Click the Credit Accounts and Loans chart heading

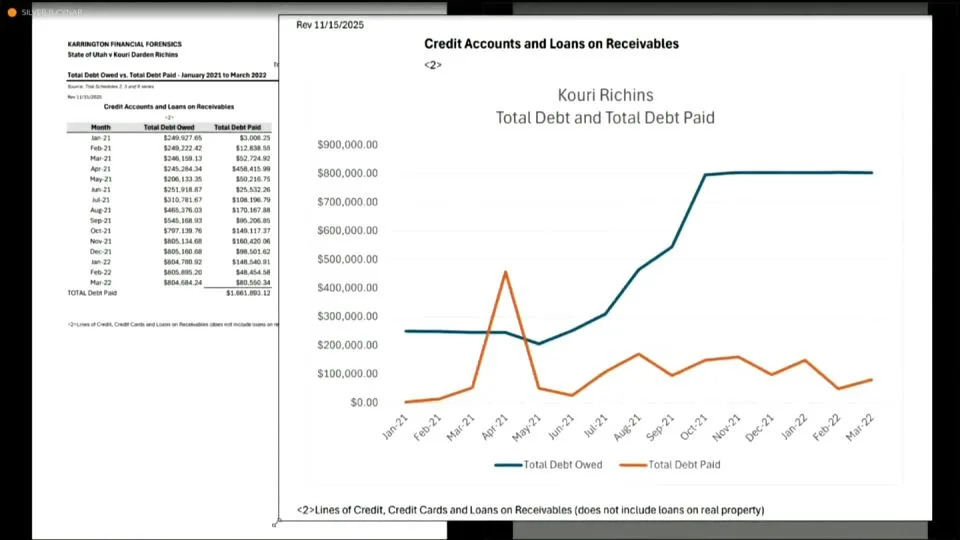click(551, 44)
